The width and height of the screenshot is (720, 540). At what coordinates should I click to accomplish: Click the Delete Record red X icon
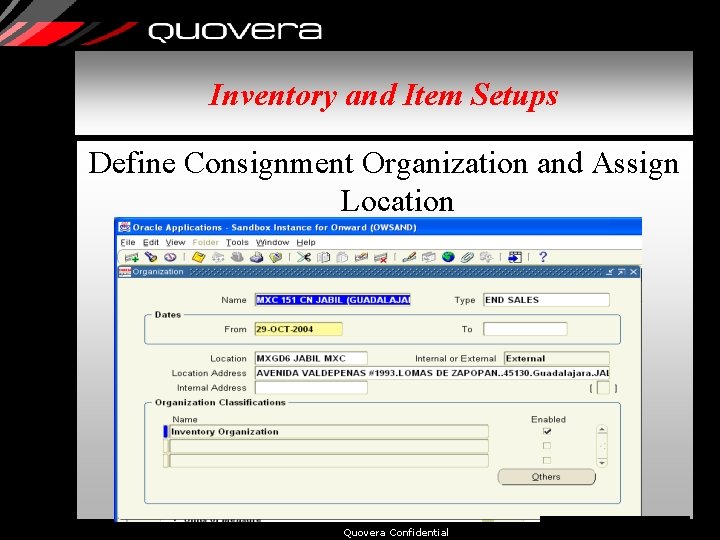click(381, 257)
